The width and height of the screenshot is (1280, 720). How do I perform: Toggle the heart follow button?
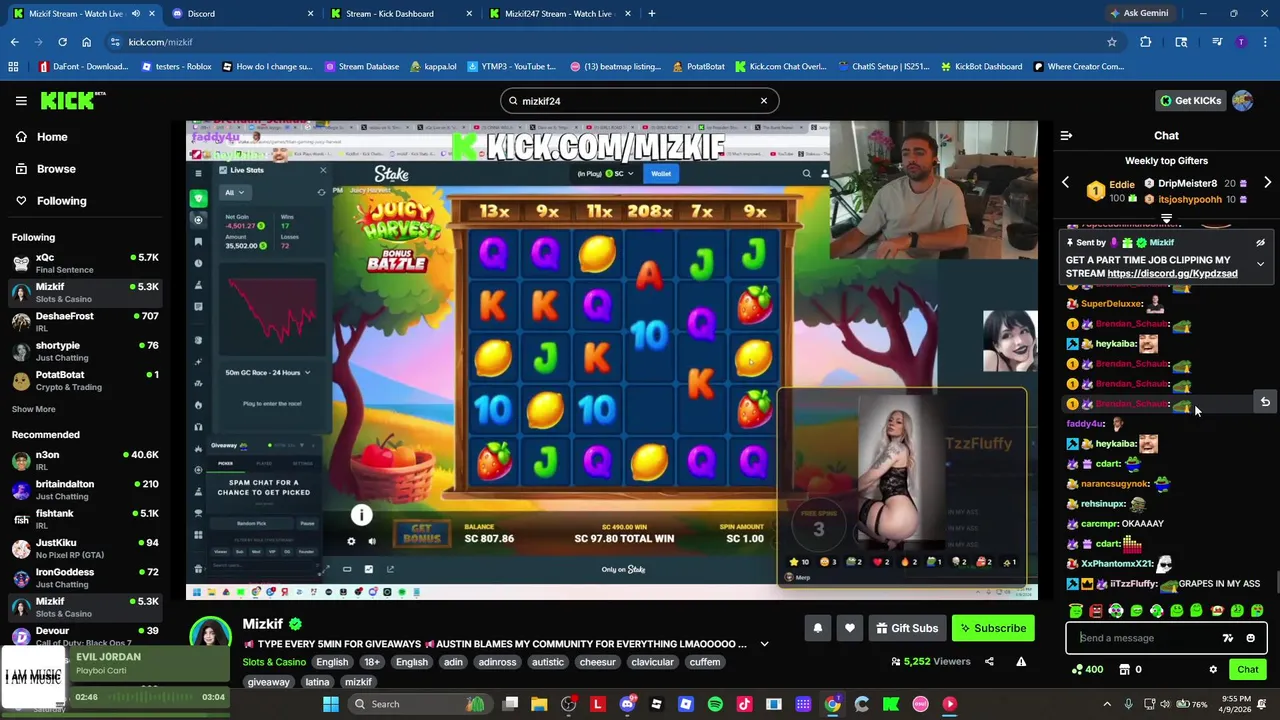[850, 628]
